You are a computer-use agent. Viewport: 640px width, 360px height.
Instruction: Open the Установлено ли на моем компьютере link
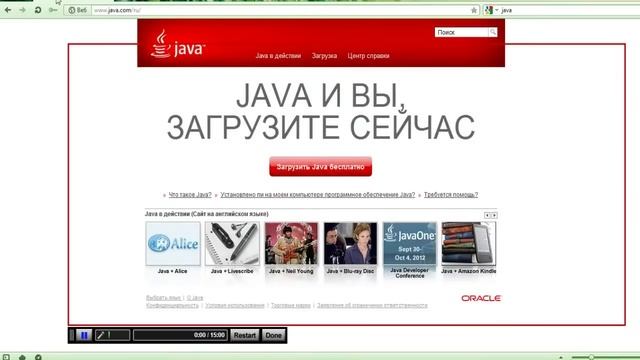[x=318, y=195]
